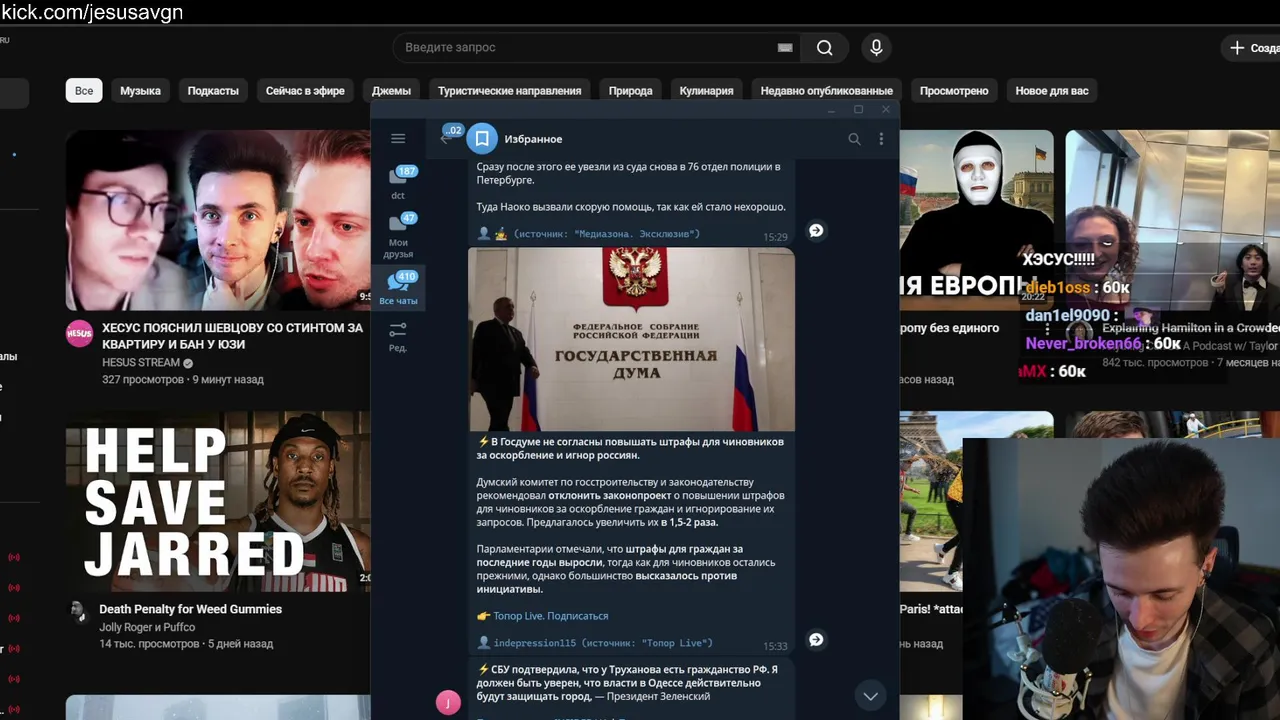Click the 15:33 message timestamp
This screenshot has height=720, width=1280.
(x=775, y=646)
